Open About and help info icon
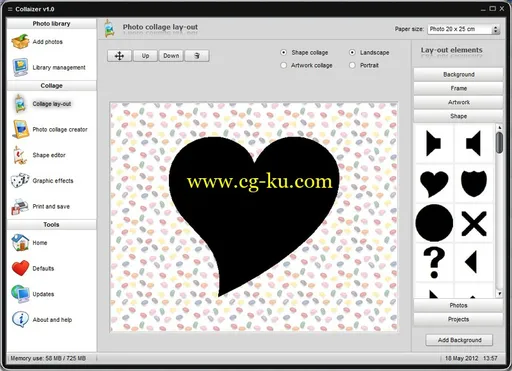 tap(20, 319)
